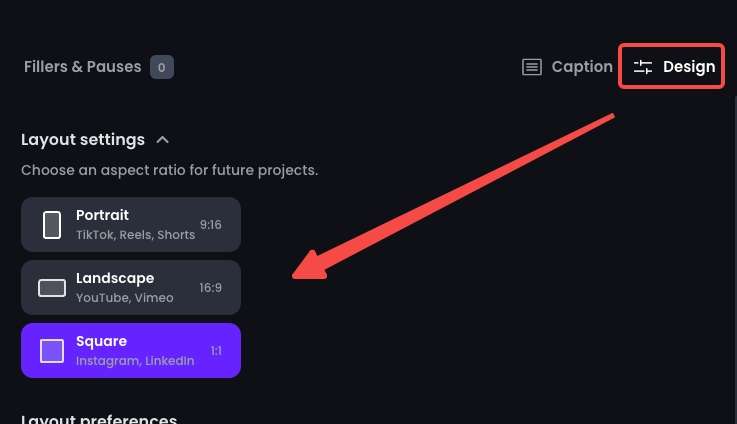
Task: Click the Layout settings heading
Action: (x=83, y=140)
